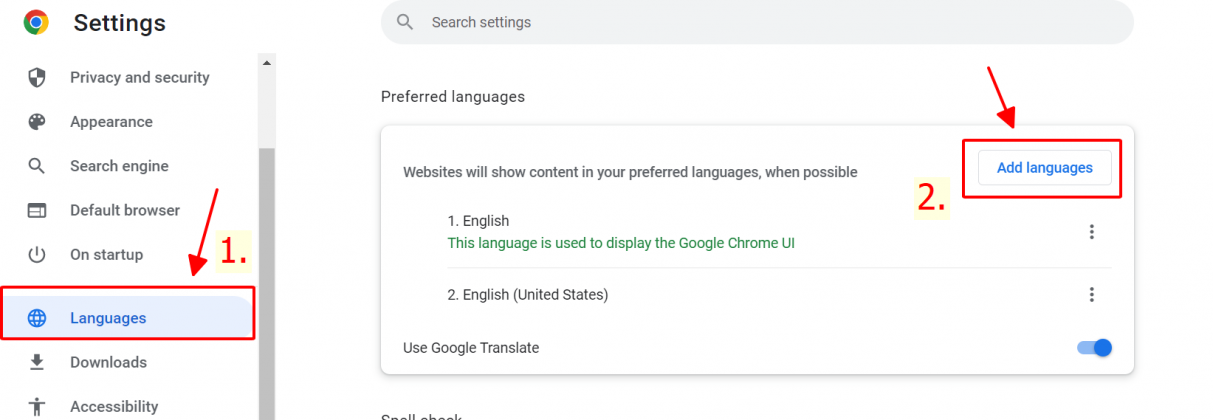Open more actions menu for English

tap(1091, 232)
